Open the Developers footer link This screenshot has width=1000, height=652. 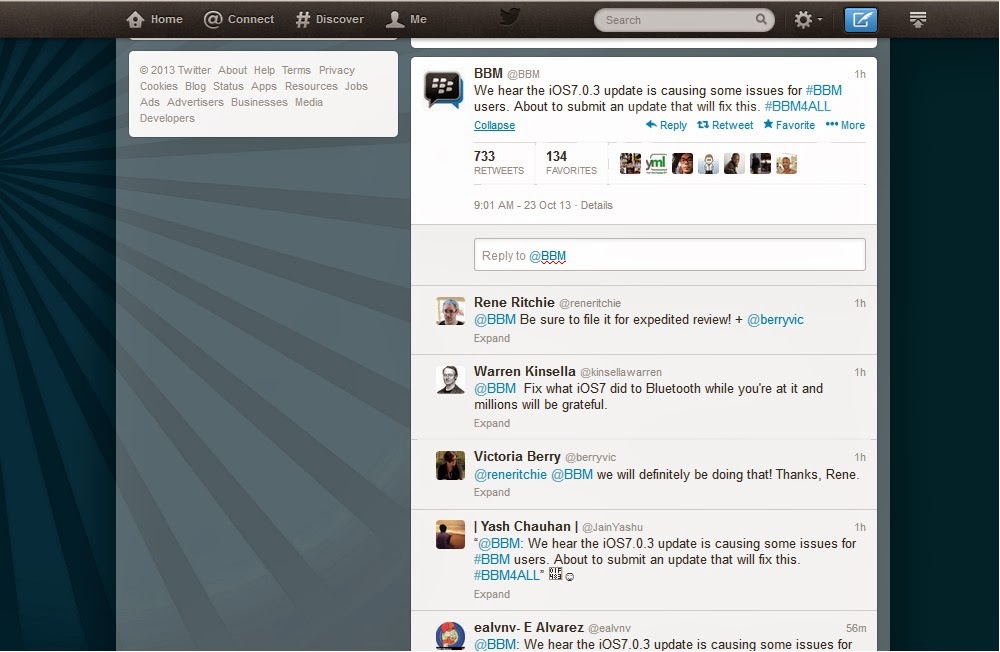coord(167,118)
